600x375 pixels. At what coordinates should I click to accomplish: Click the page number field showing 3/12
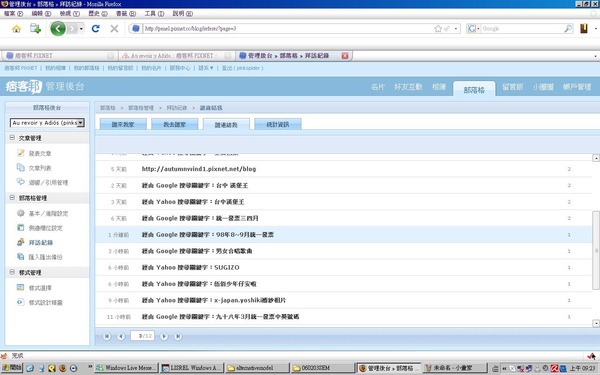tap(142, 336)
